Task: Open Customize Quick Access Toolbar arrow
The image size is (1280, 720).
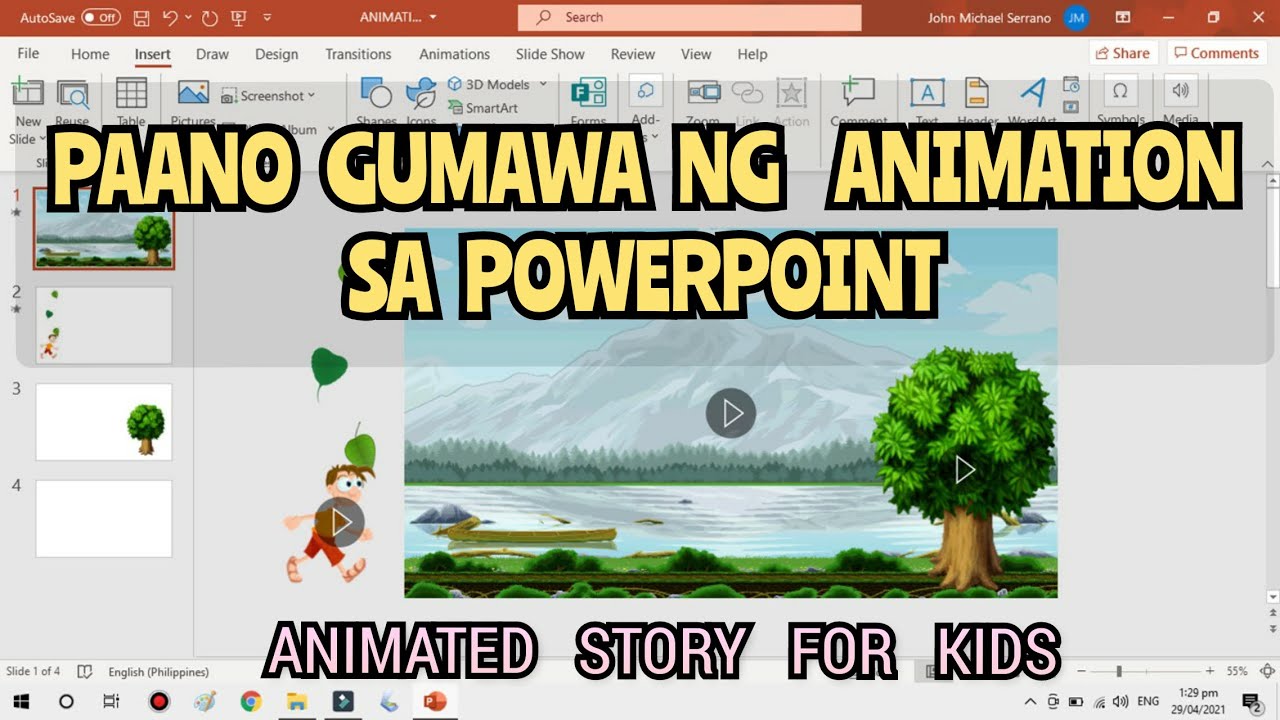Action: click(x=267, y=18)
